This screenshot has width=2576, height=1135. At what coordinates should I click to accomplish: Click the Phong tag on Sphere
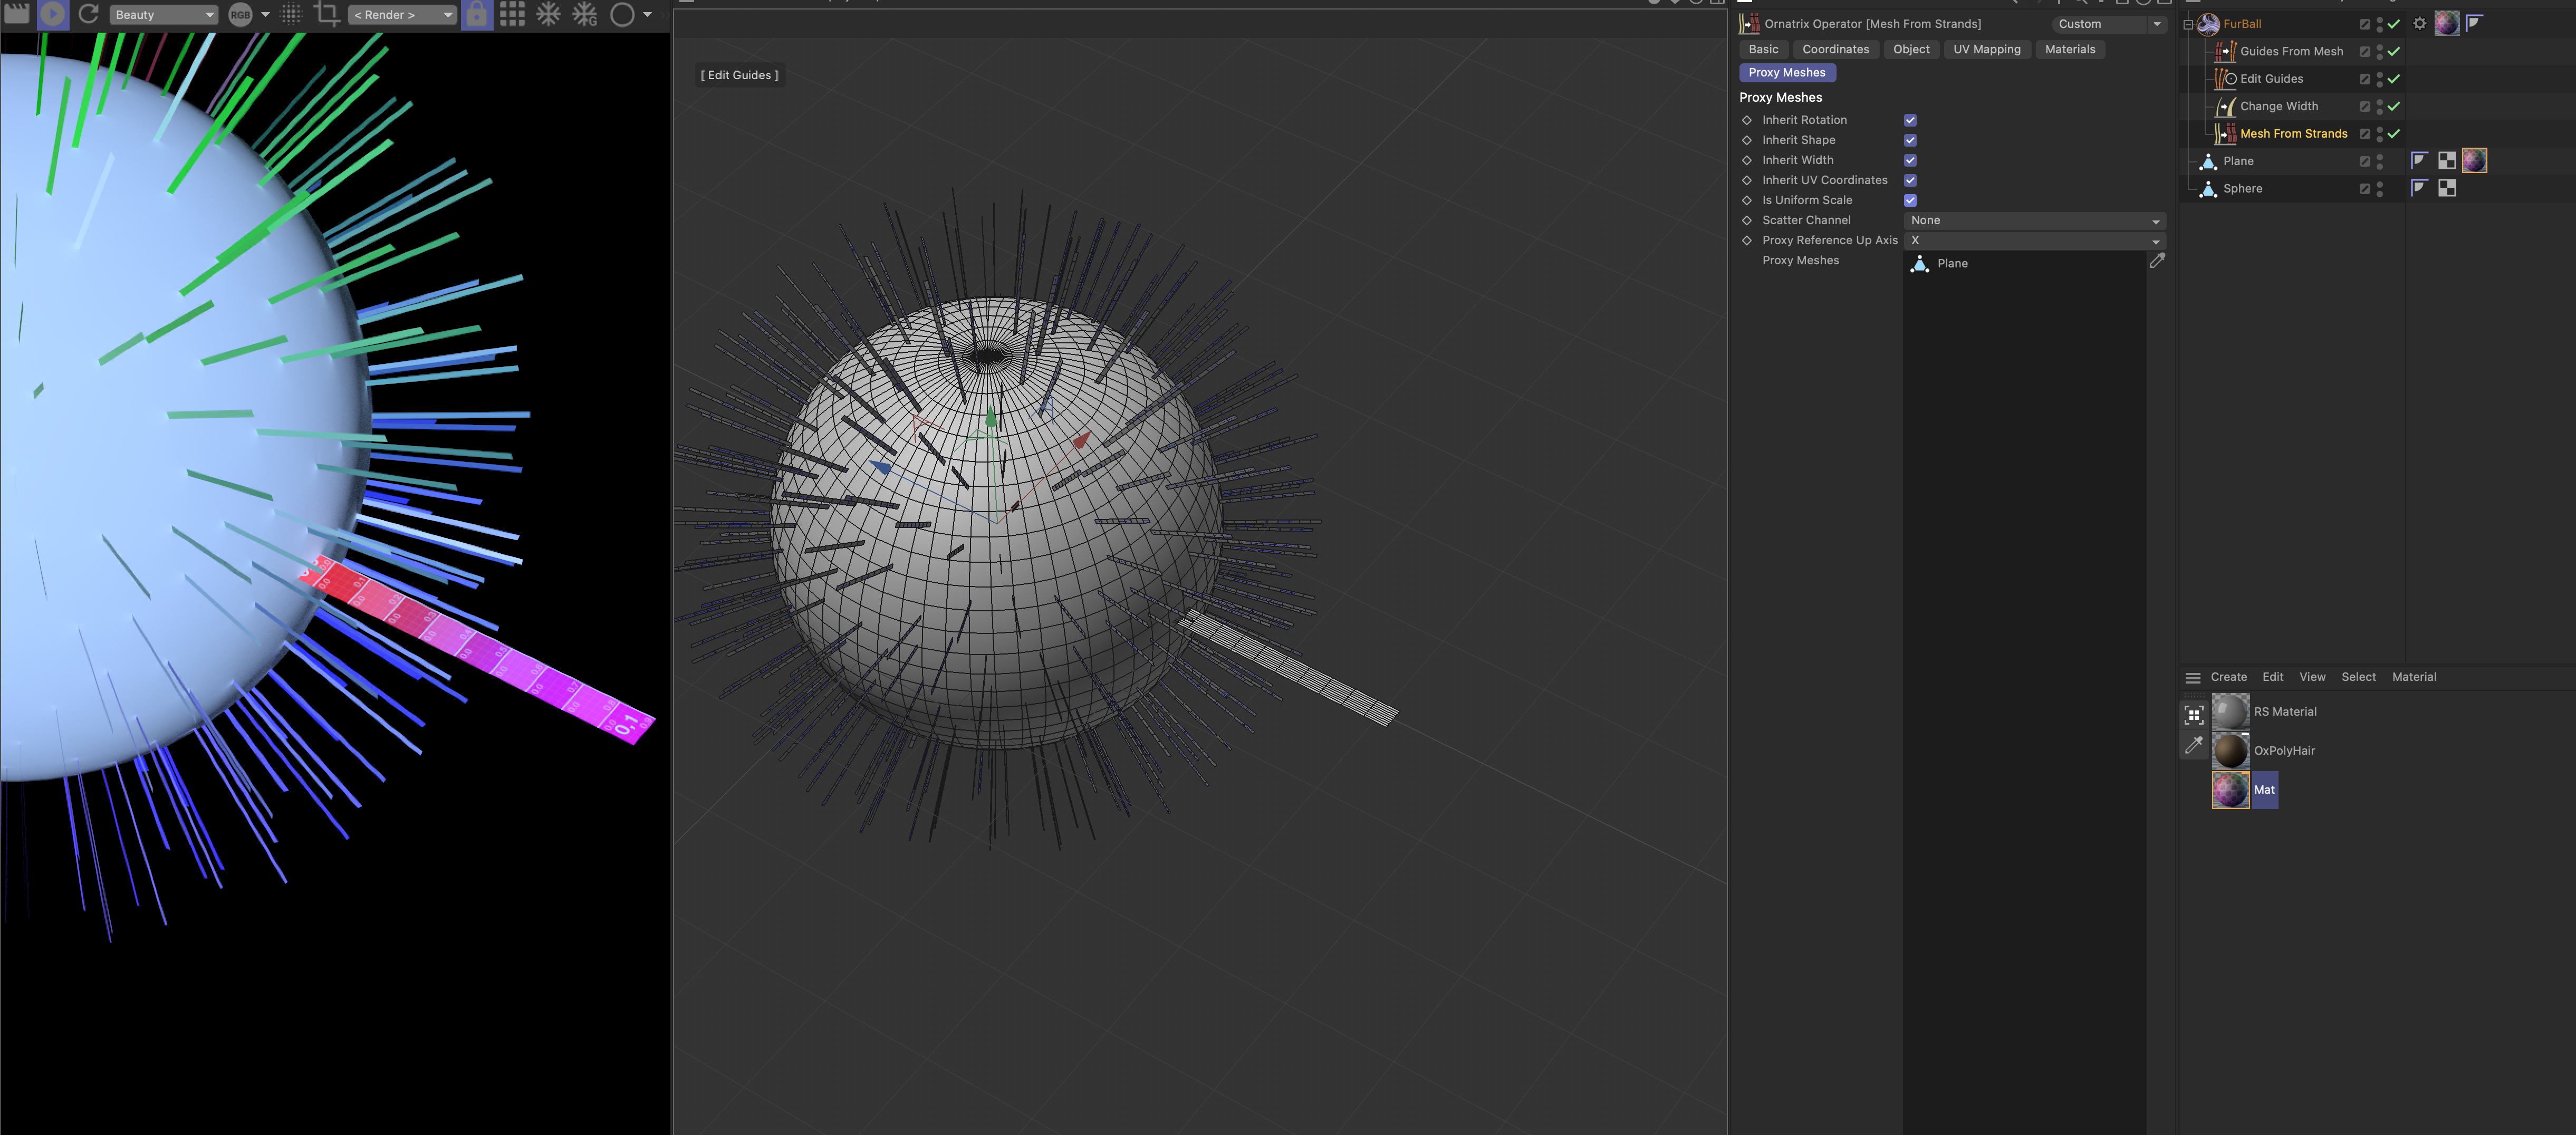(x=2419, y=188)
